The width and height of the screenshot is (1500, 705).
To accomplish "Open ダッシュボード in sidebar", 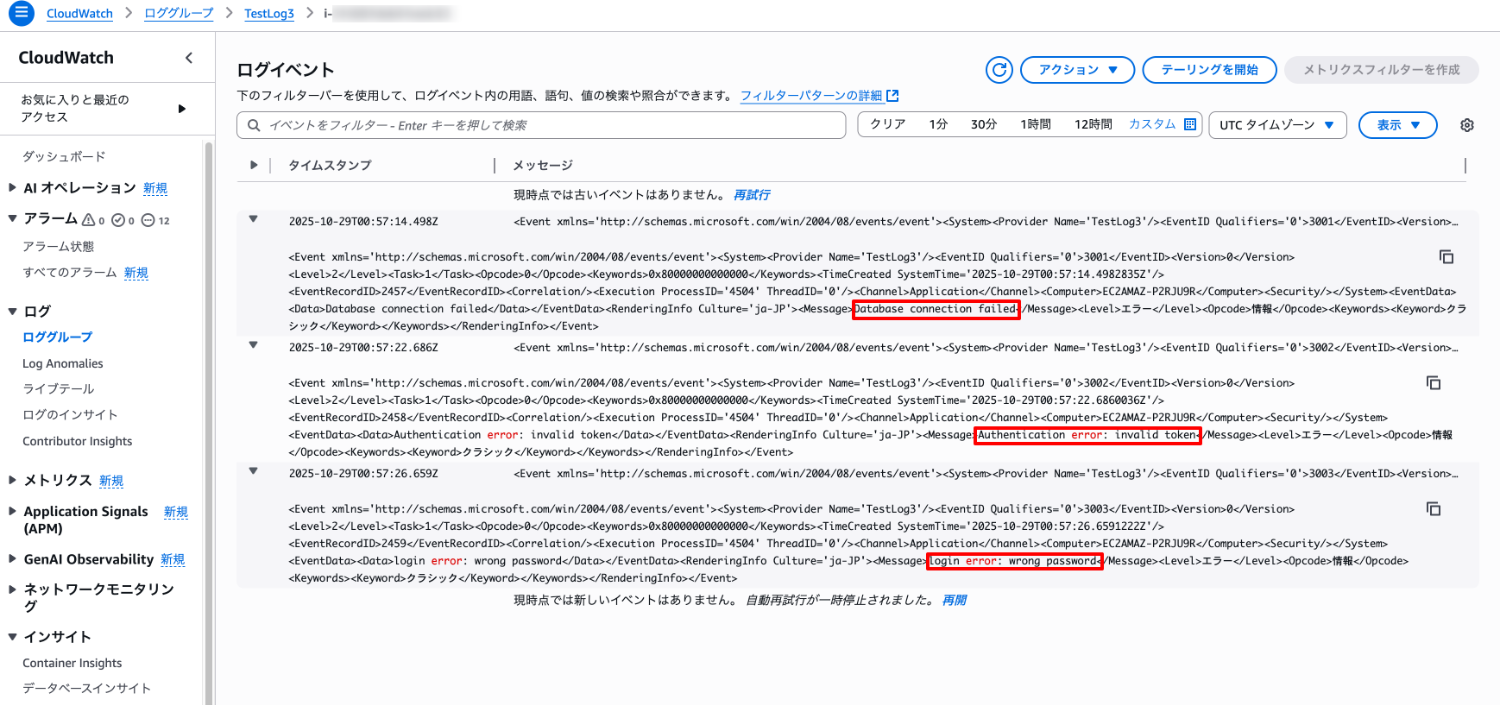I will (x=64, y=157).
